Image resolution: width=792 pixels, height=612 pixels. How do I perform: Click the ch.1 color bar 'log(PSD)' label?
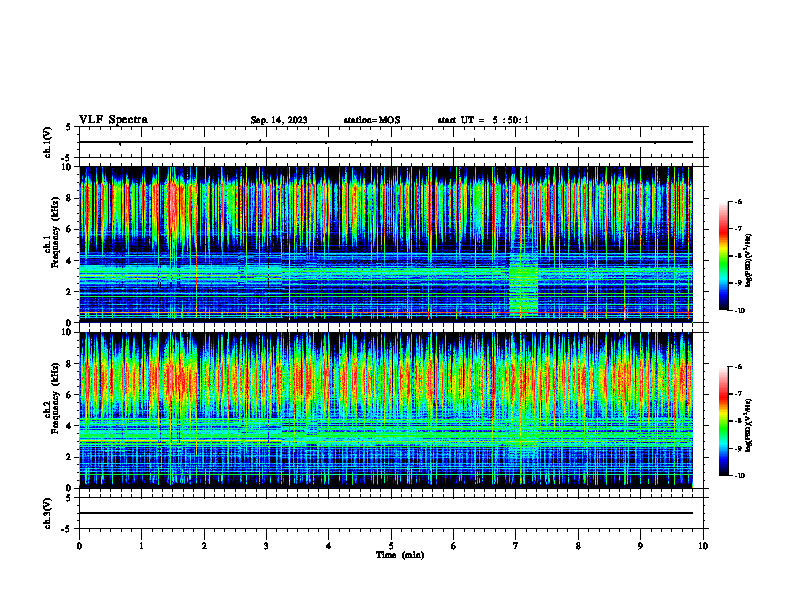[x=749, y=260]
